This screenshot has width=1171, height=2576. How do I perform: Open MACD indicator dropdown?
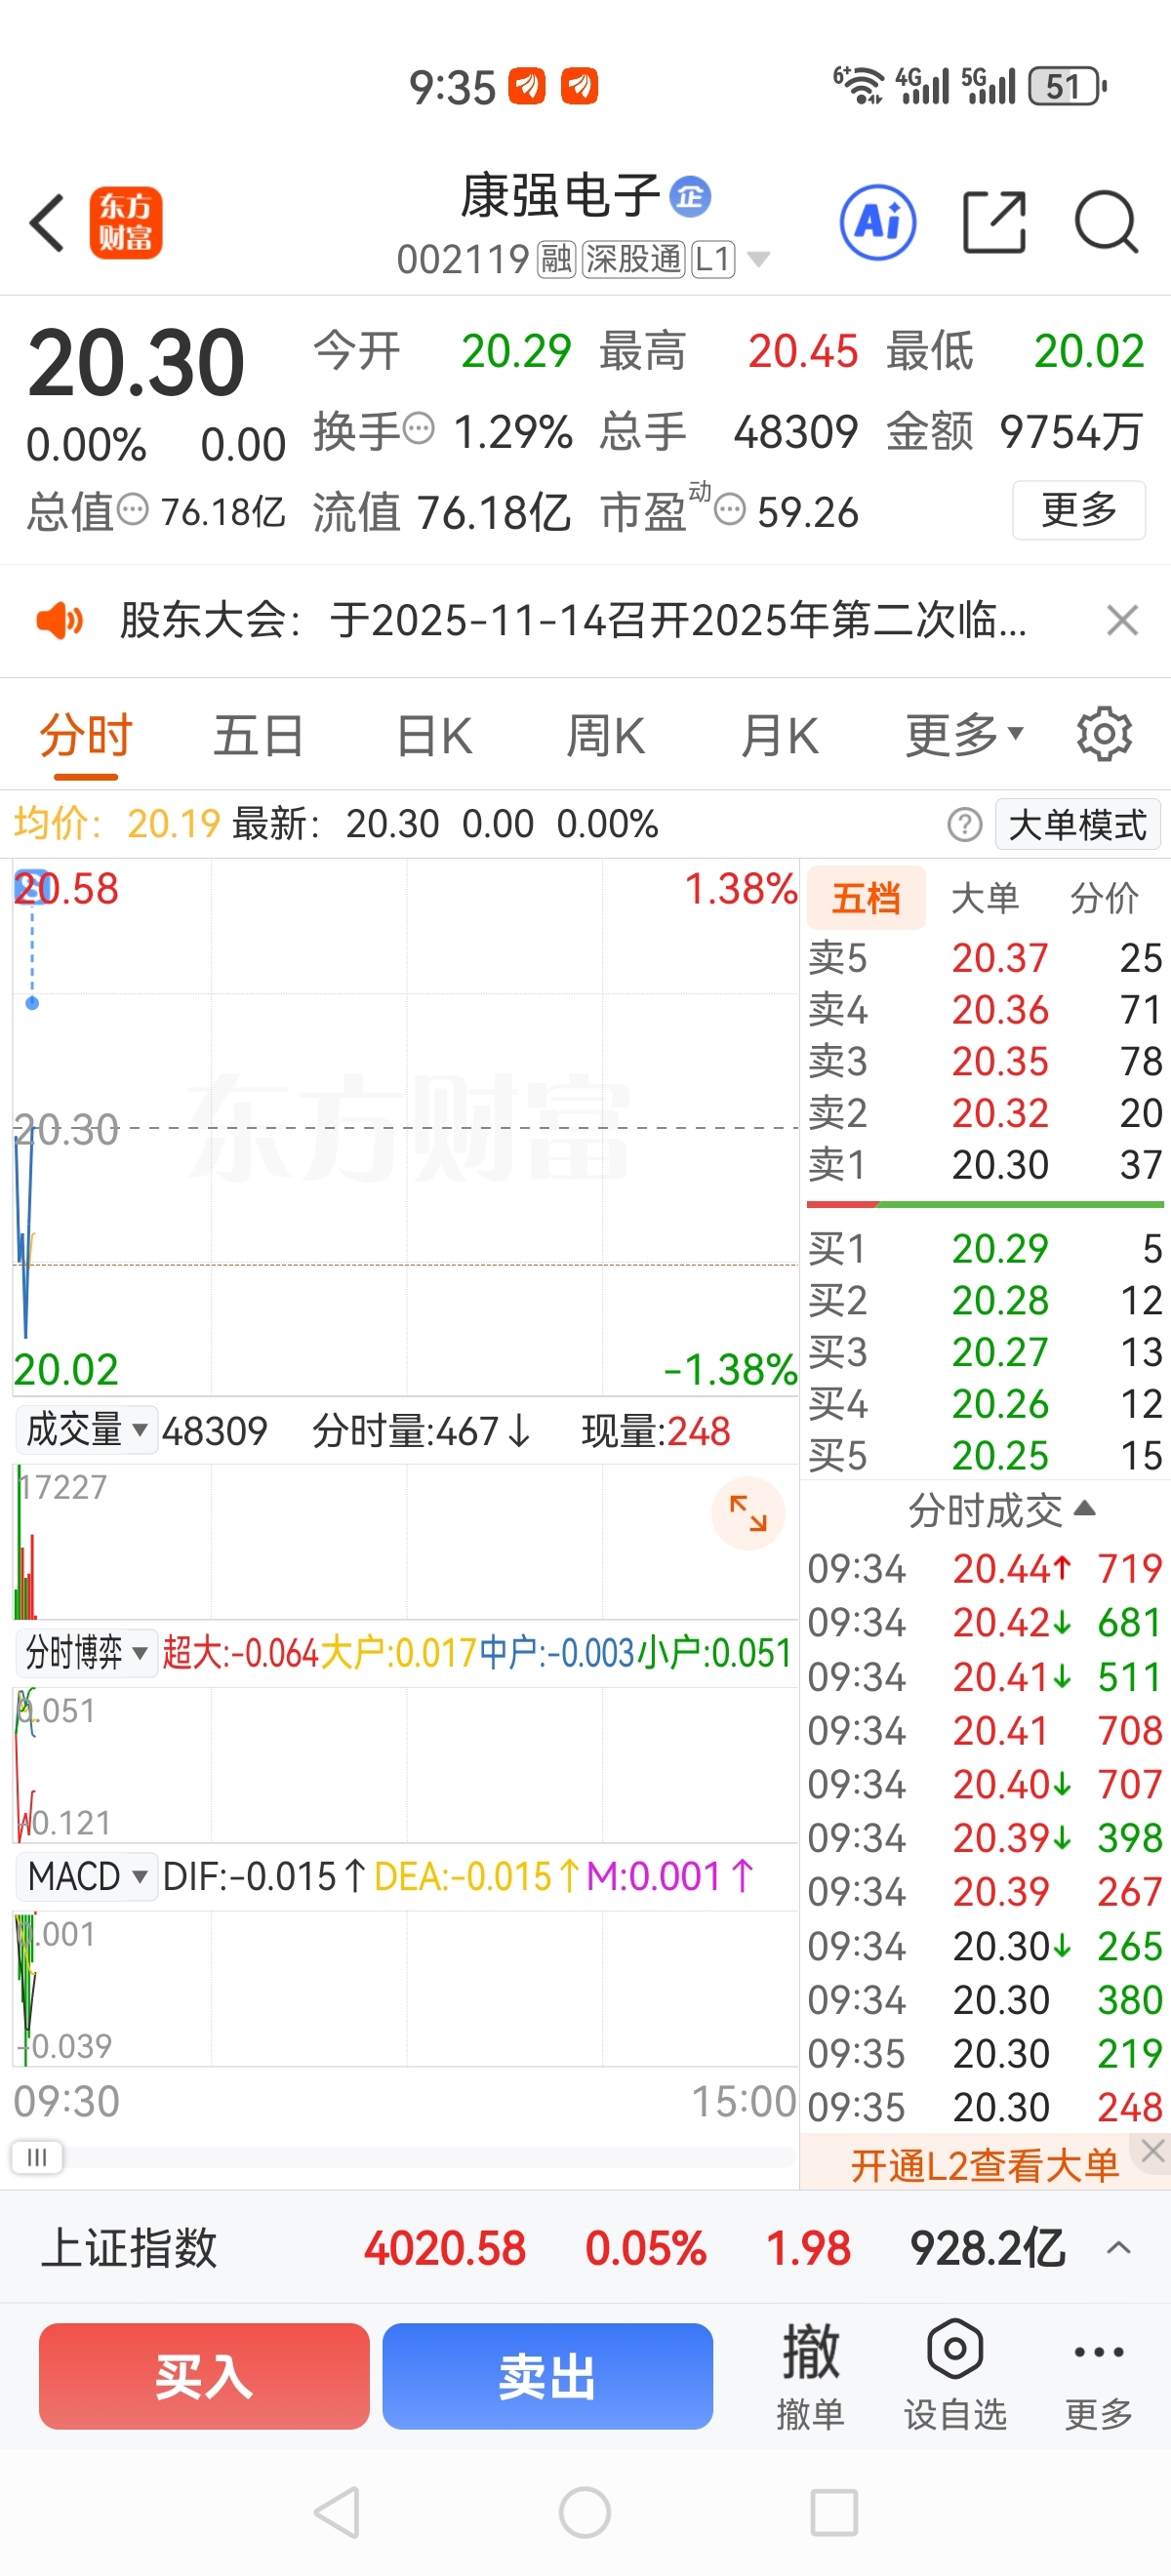[x=87, y=1876]
